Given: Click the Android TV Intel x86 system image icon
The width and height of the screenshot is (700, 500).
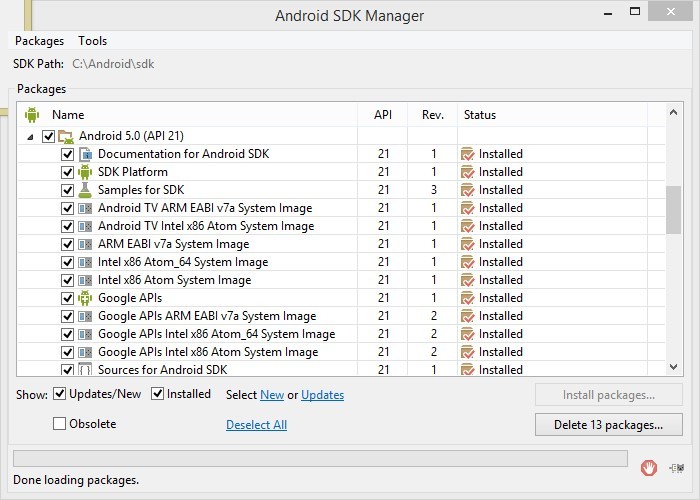Looking at the screenshot, I should tap(85, 226).
